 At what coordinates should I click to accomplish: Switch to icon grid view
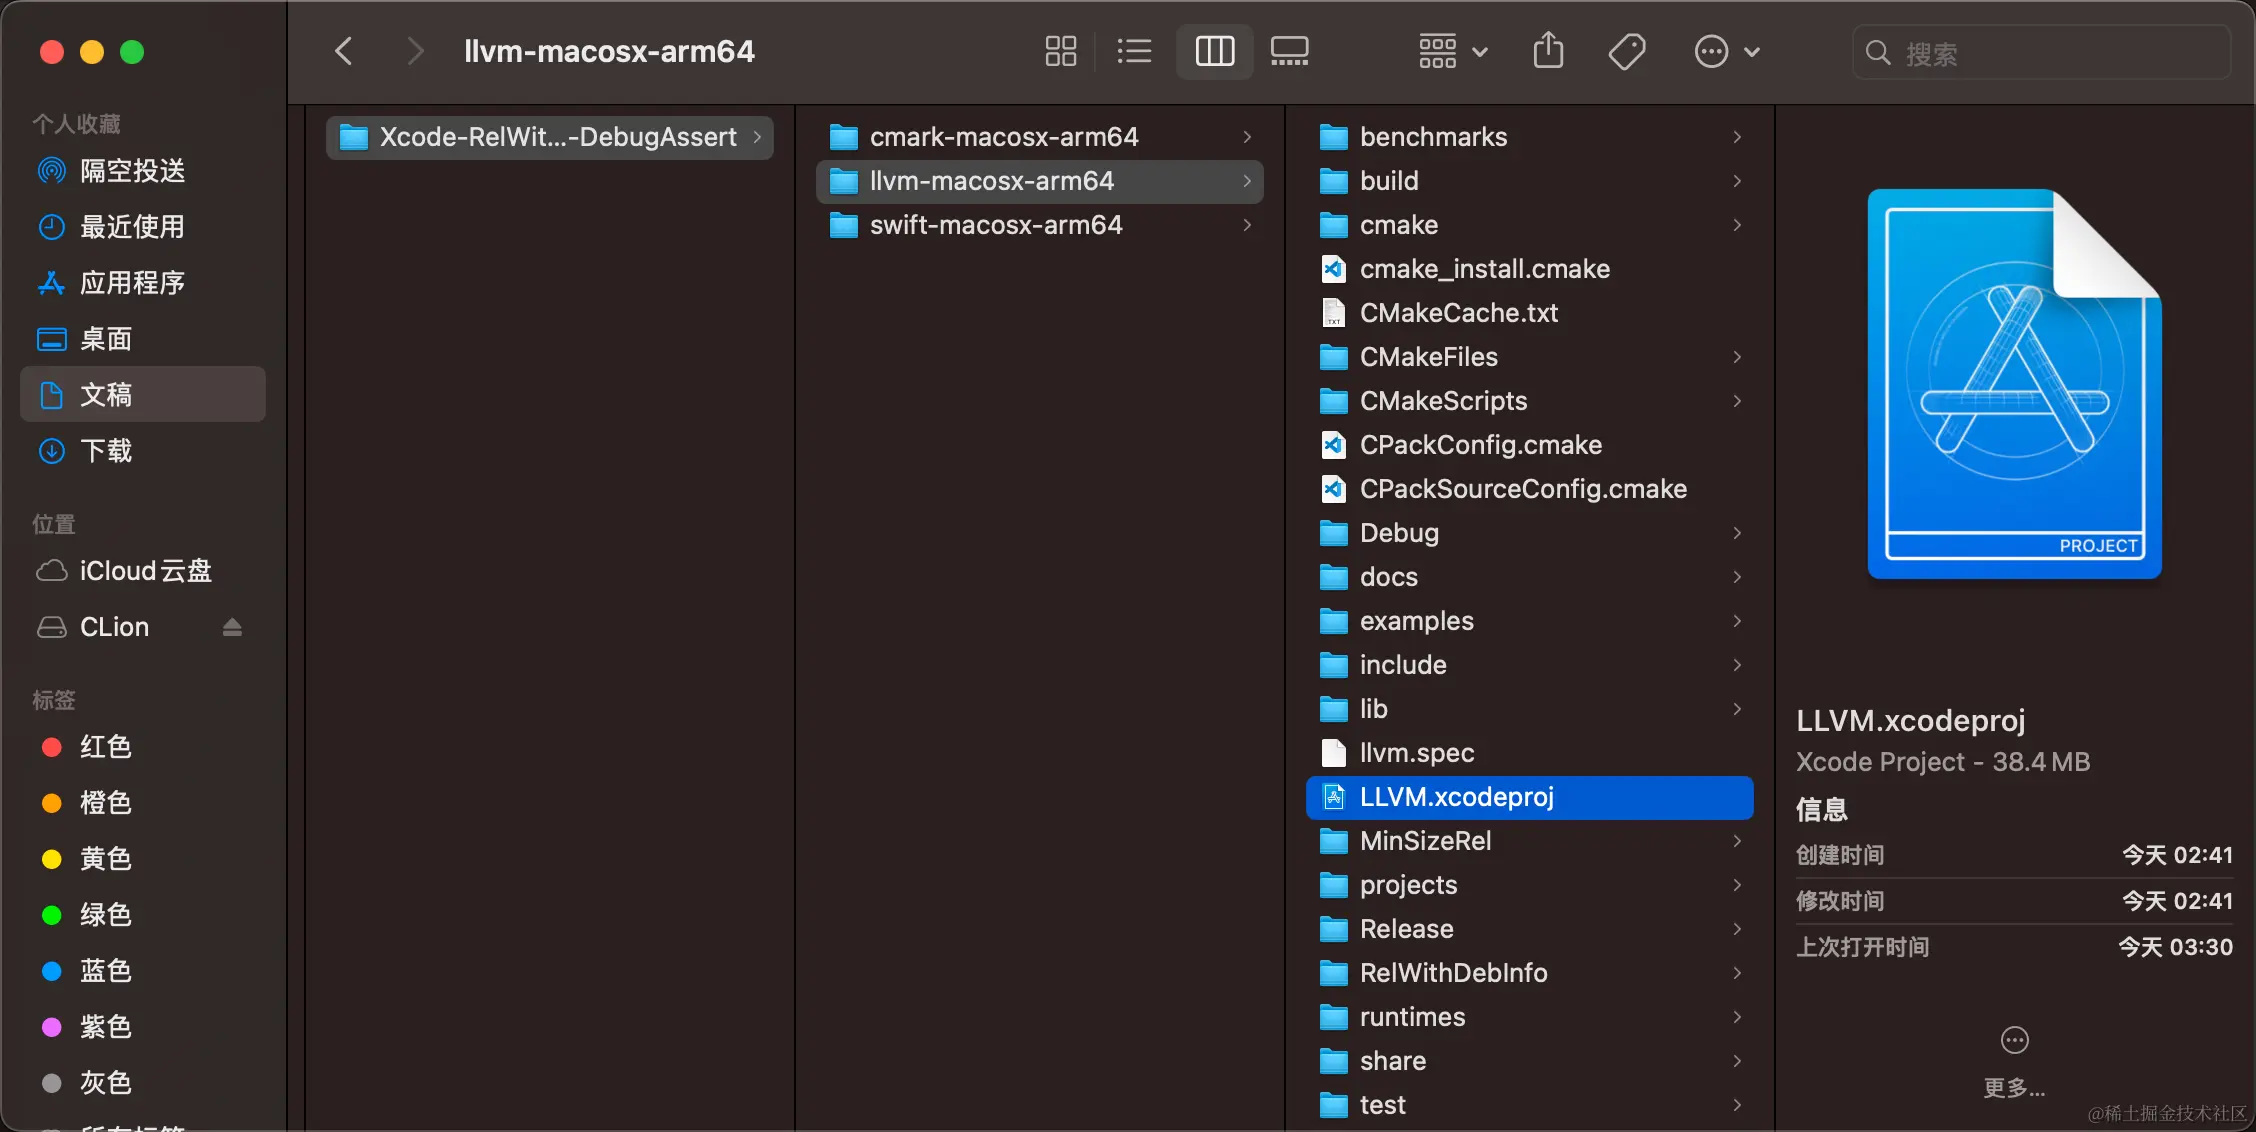(x=1060, y=51)
